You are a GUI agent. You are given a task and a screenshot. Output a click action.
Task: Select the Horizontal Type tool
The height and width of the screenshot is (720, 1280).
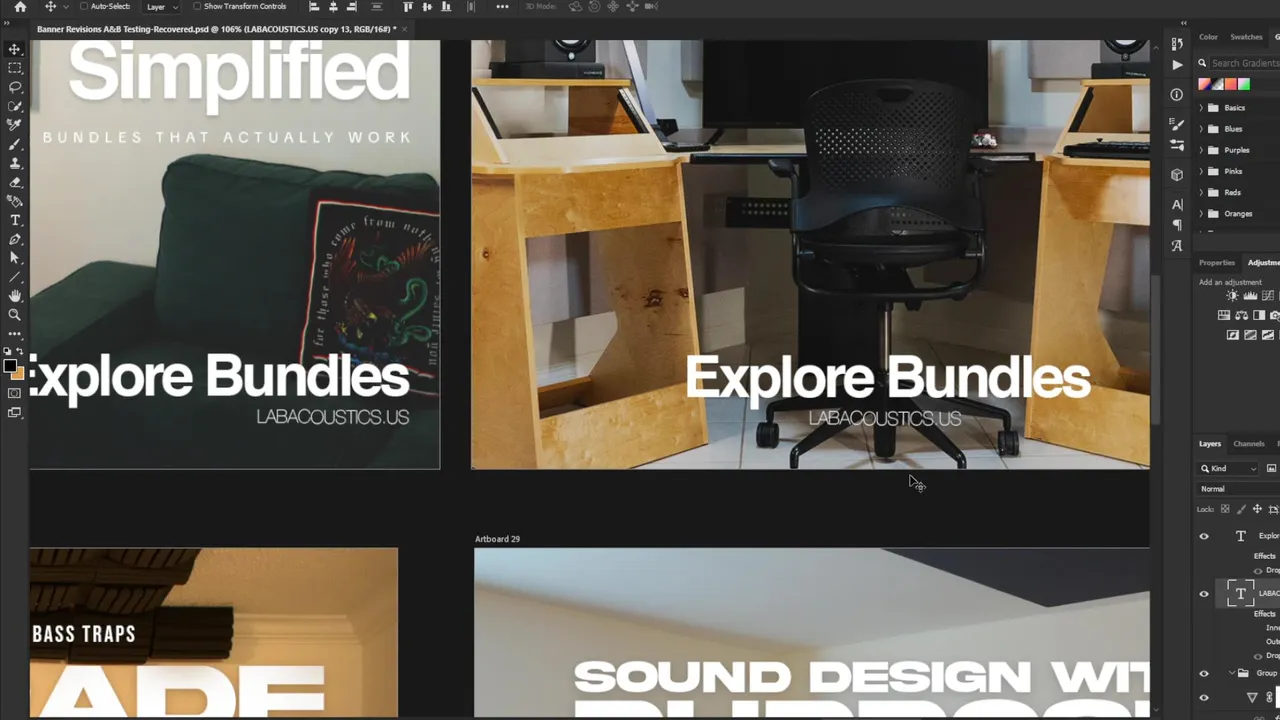point(15,220)
